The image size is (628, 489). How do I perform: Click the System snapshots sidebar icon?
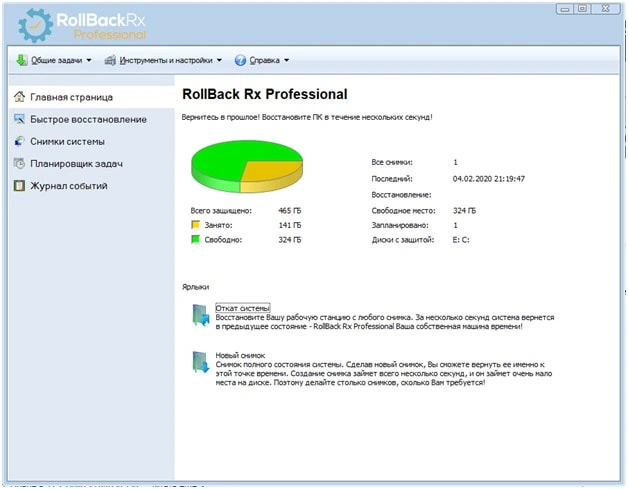(19, 141)
